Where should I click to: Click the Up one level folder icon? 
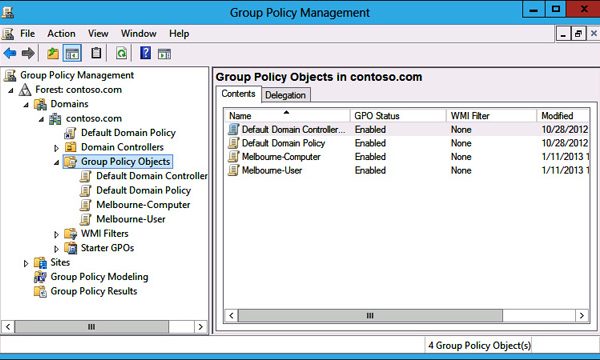tap(52, 53)
